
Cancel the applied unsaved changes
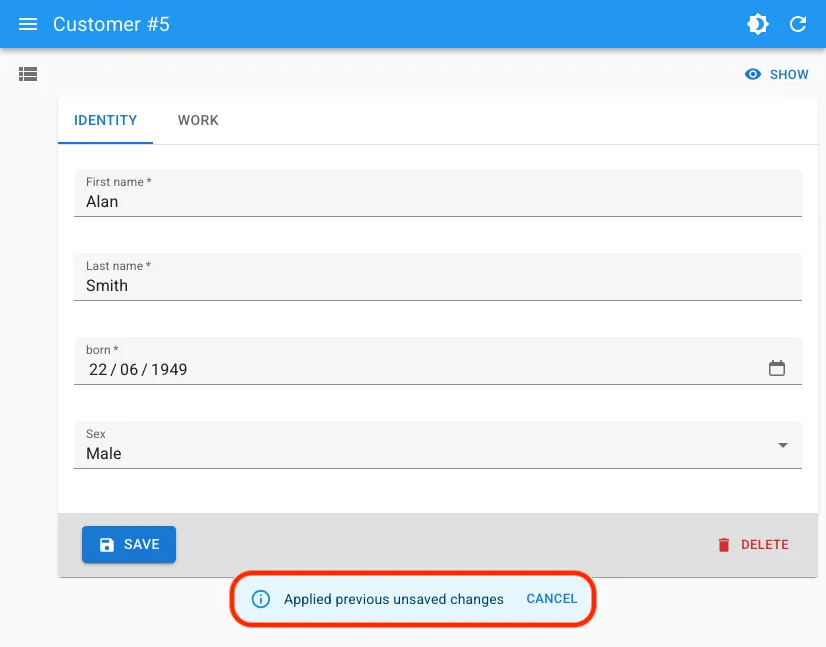click(552, 599)
